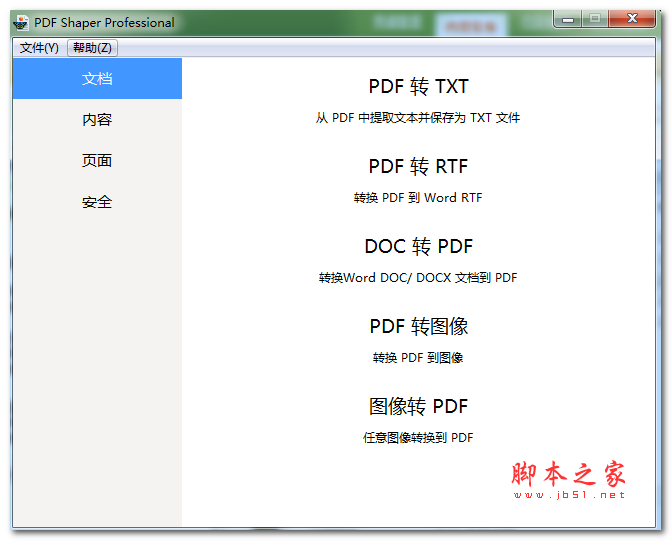Image resolution: width=672 pixels, height=541 pixels.
Task: Minimize the PDF Shaper Professional window
Action: pyautogui.click(x=568, y=19)
